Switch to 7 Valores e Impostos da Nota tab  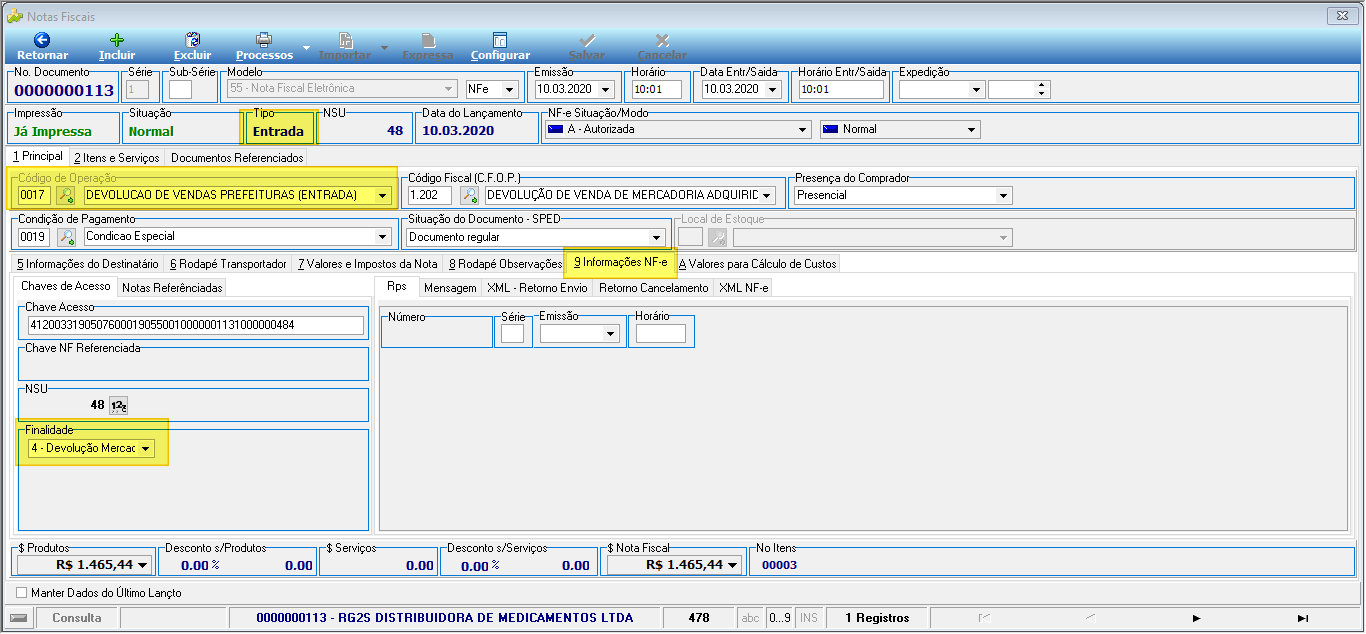click(367, 264)
